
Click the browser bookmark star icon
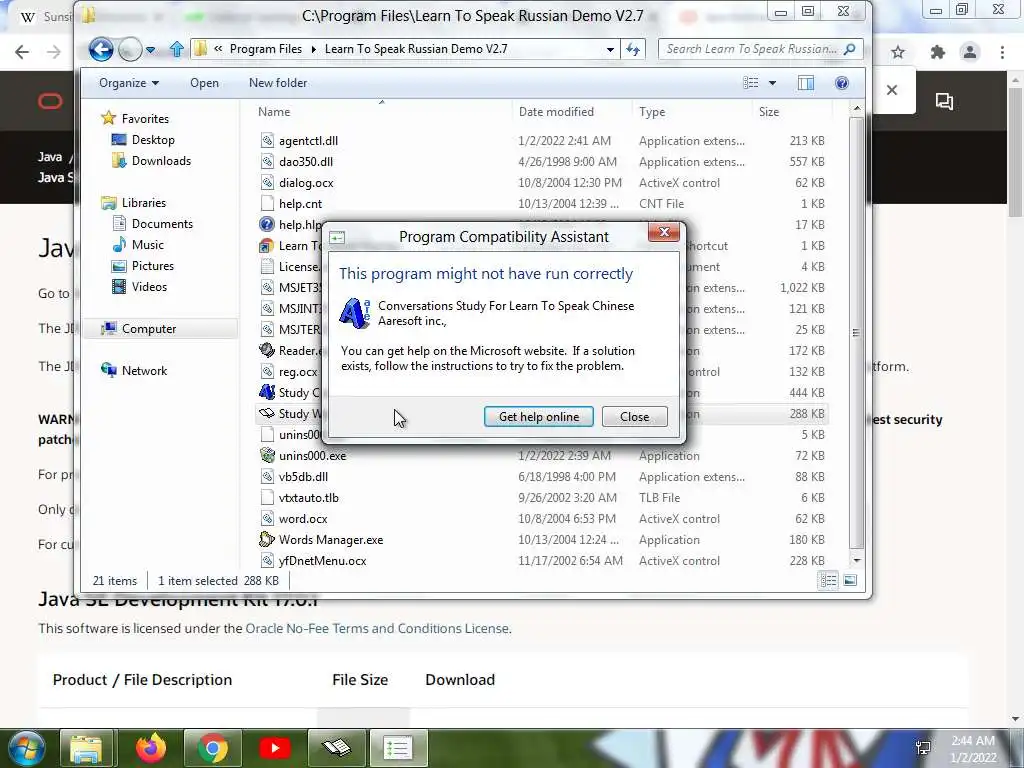point(898,52)
